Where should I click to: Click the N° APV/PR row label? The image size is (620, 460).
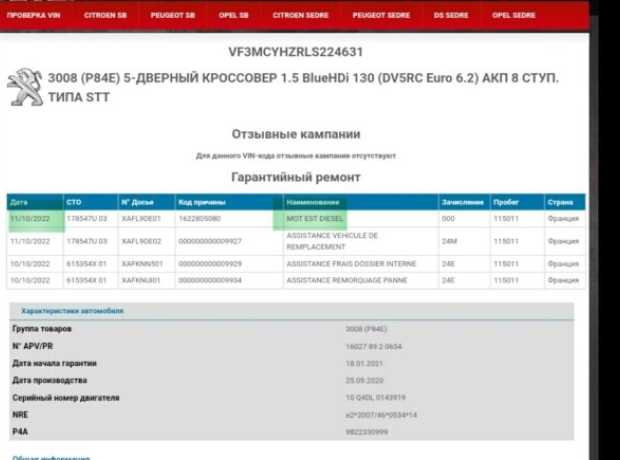[32, 346]
